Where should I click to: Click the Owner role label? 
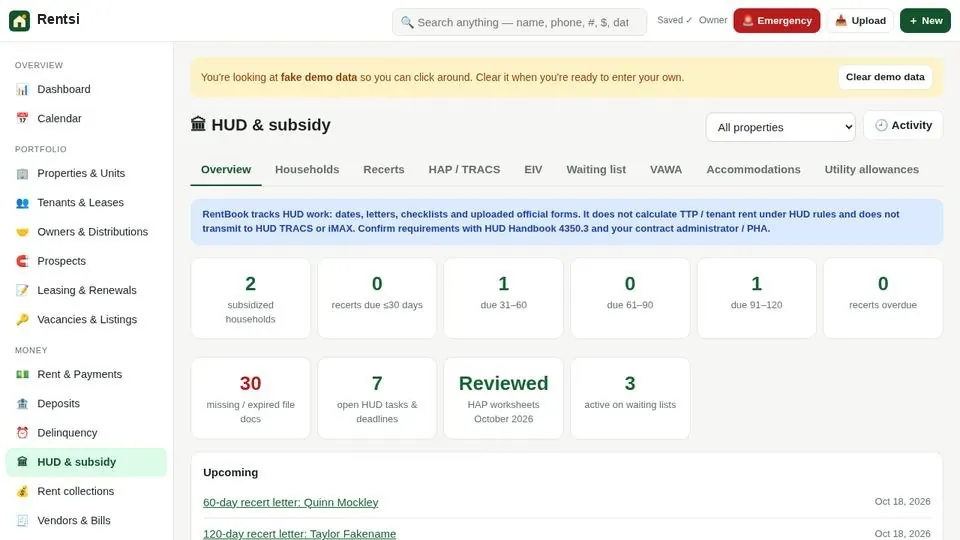pos(713,20)
